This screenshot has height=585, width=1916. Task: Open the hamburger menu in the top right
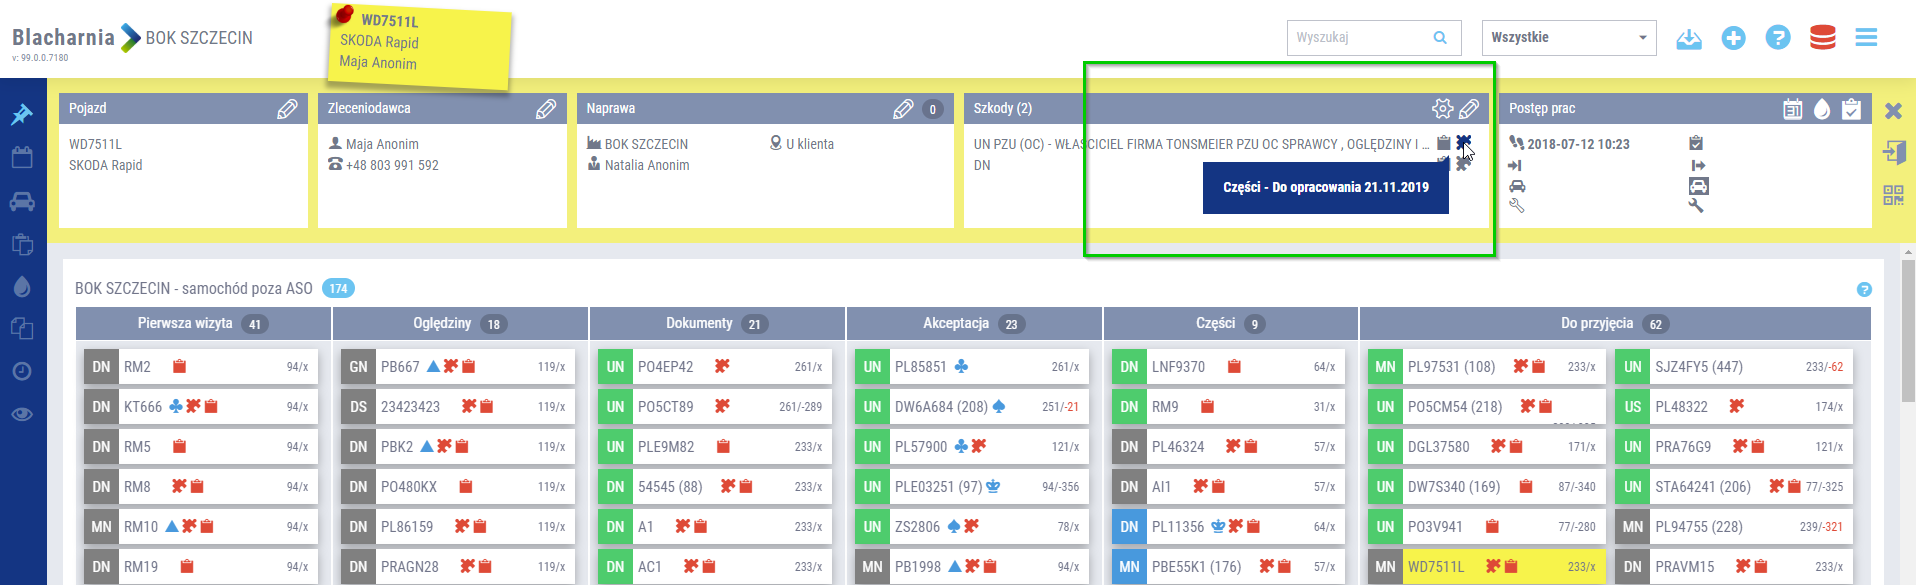pos(1866,38)
